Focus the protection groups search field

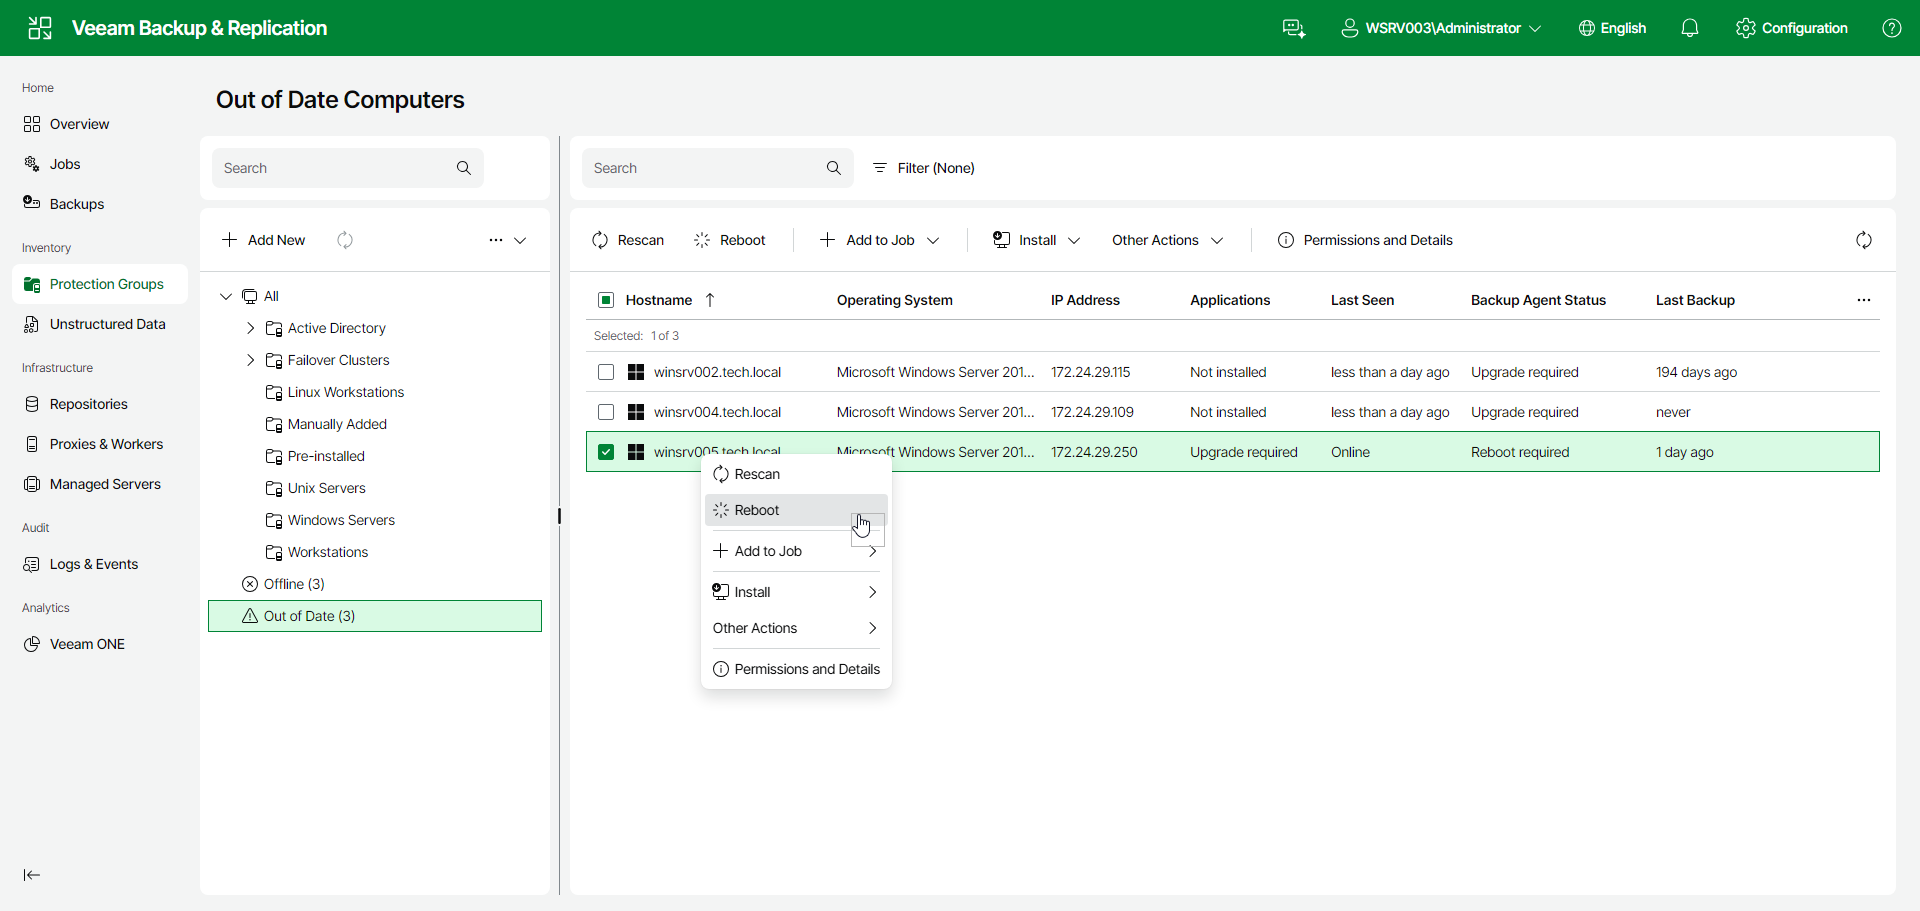click(348, 168)
